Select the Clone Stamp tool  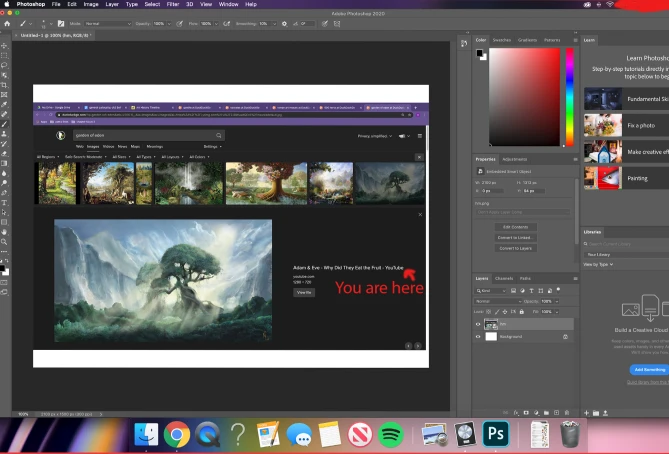4,134
